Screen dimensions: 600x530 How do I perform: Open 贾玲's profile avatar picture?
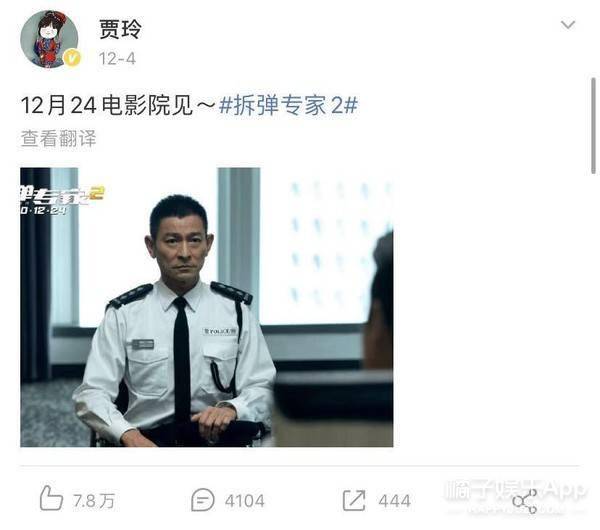point(49,39)
